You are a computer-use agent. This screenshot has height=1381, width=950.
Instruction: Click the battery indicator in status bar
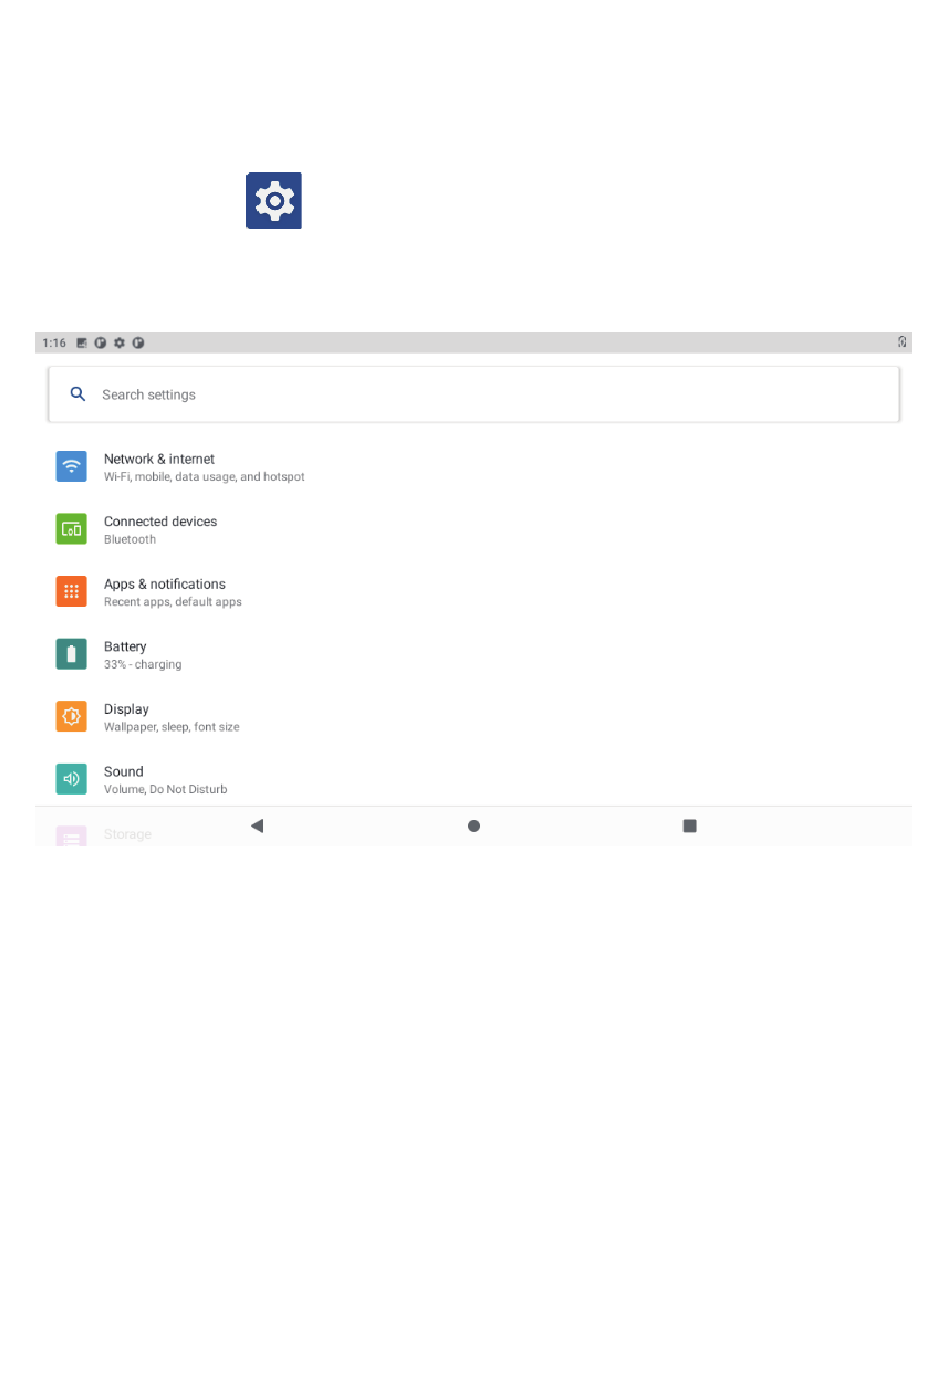pyautogui.click(x=902, y=342)
